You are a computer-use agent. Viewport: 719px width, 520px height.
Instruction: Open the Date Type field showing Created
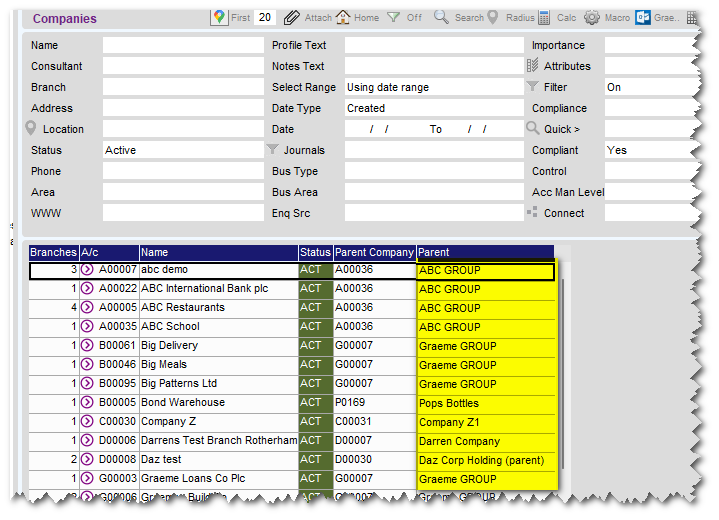click(434, 108)
